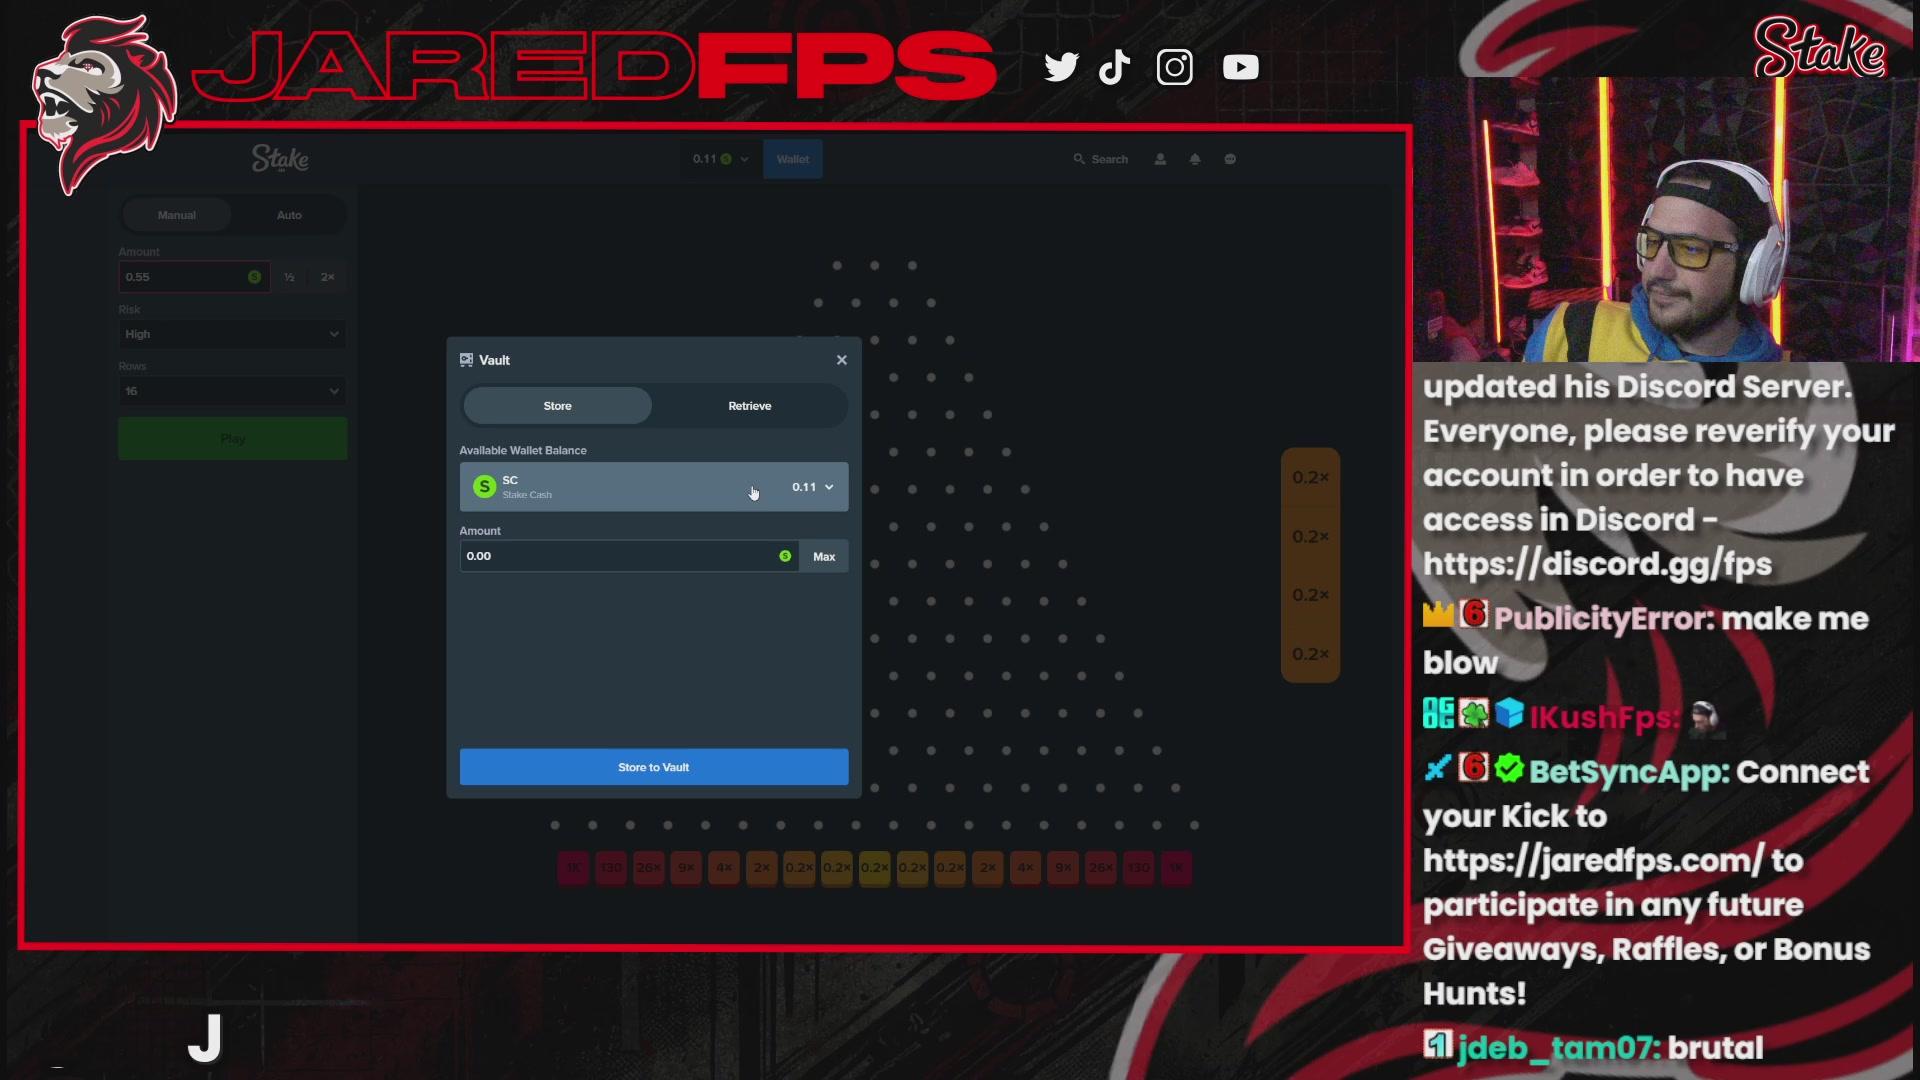Viewport: 1920px width, 1080px height.
Task: Select the Manual betting tab
Action: point(177,215)
